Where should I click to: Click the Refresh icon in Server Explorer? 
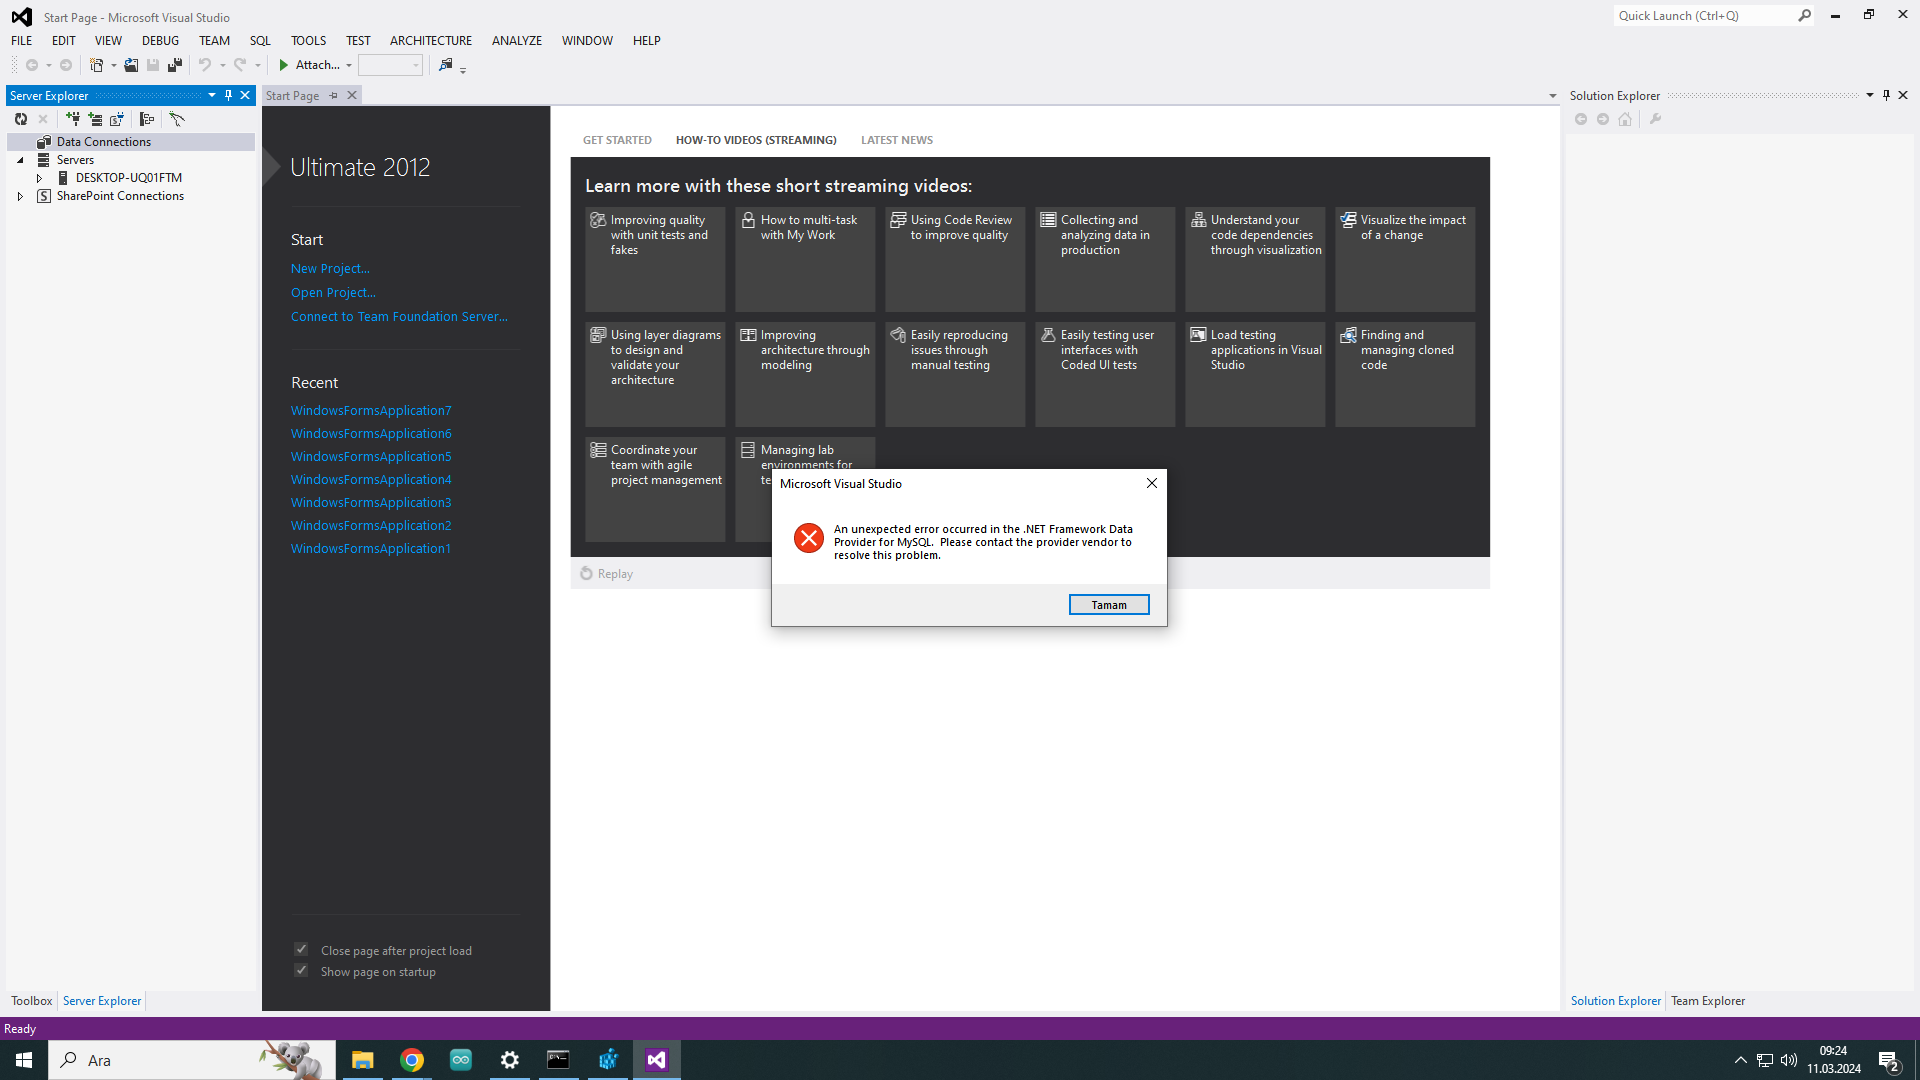pyautogui.click(x=21, y=119)
